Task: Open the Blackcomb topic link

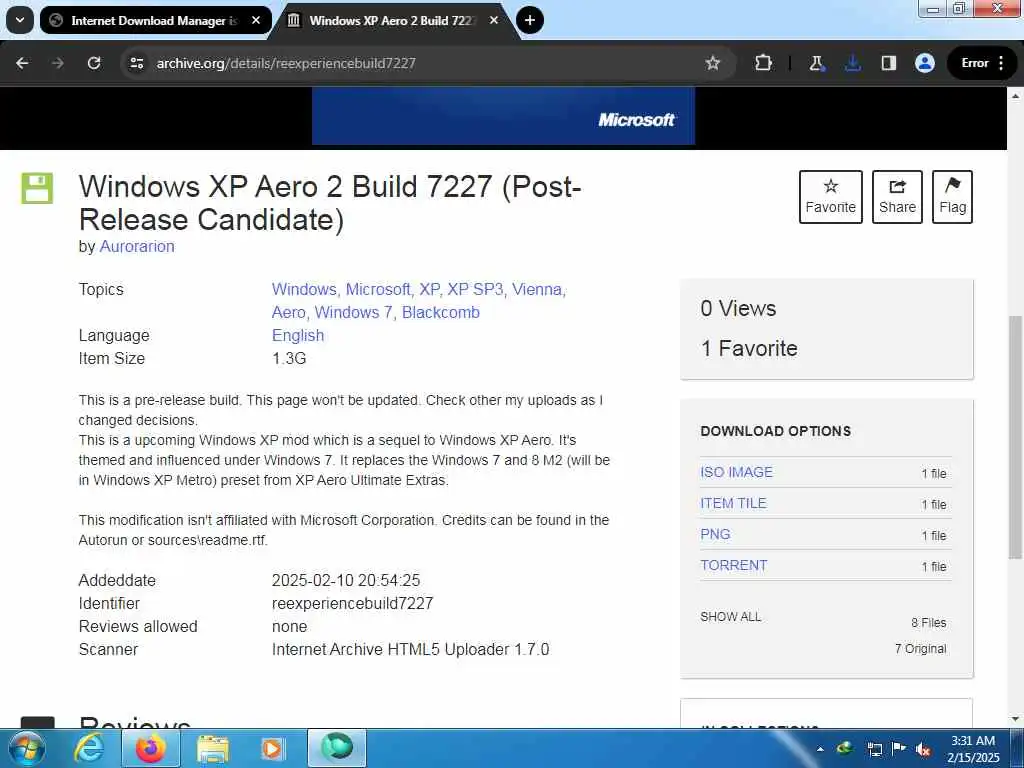Action: tap(441, 312)
